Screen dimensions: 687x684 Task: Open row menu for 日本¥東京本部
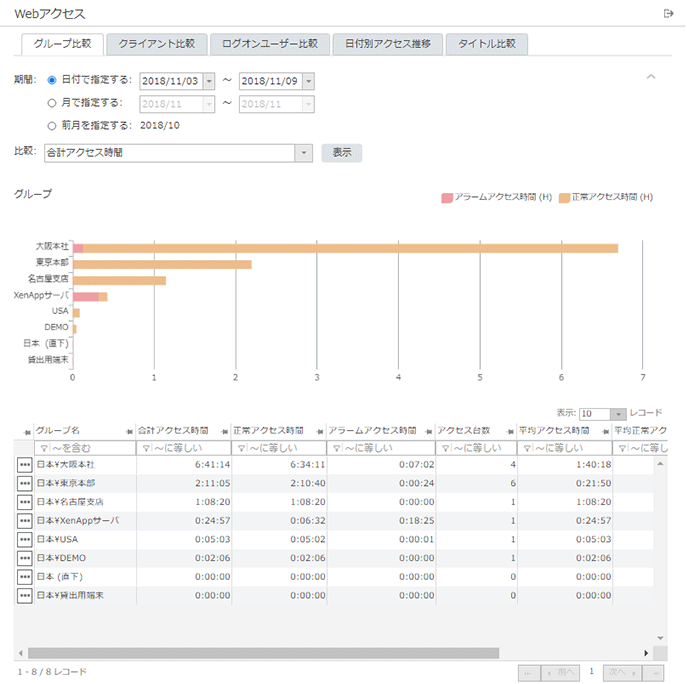tap(24, 483)
